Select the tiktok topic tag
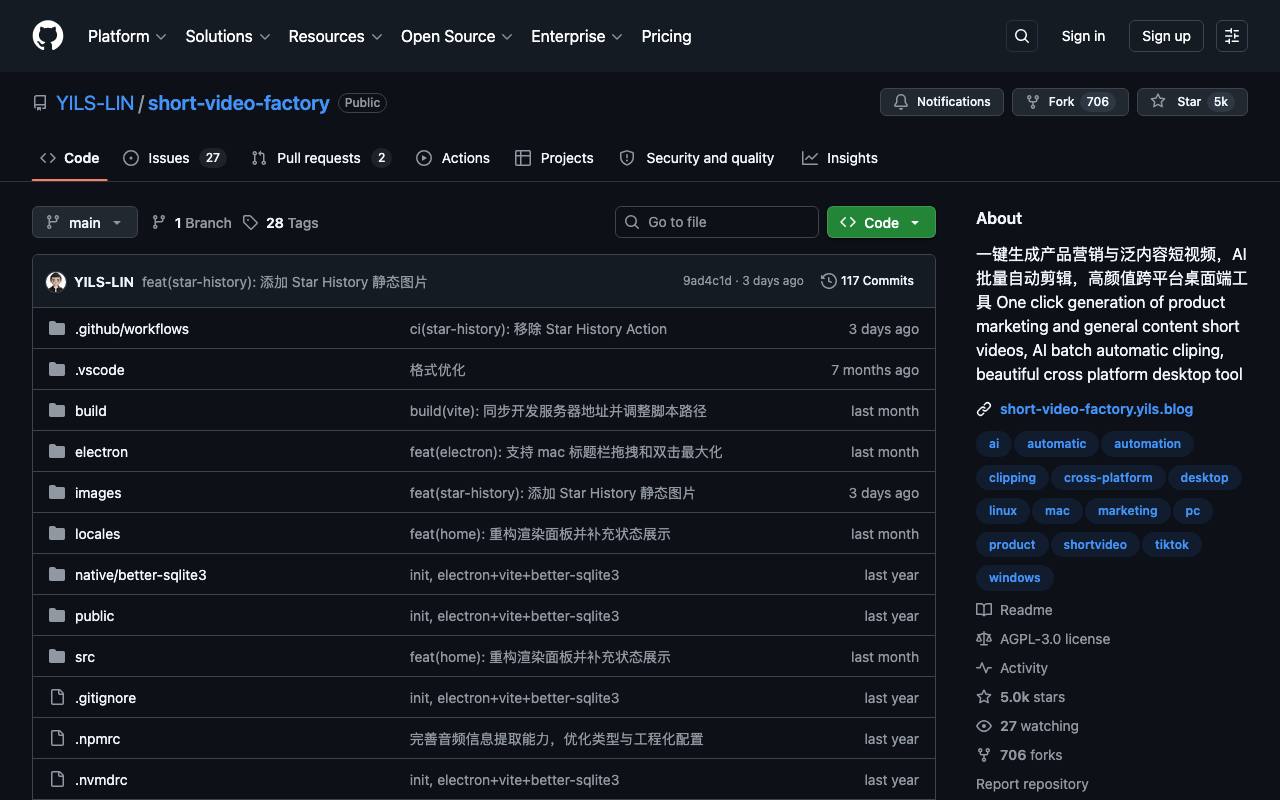This screenshot has width=1280, height=800. coord(1172,545)
